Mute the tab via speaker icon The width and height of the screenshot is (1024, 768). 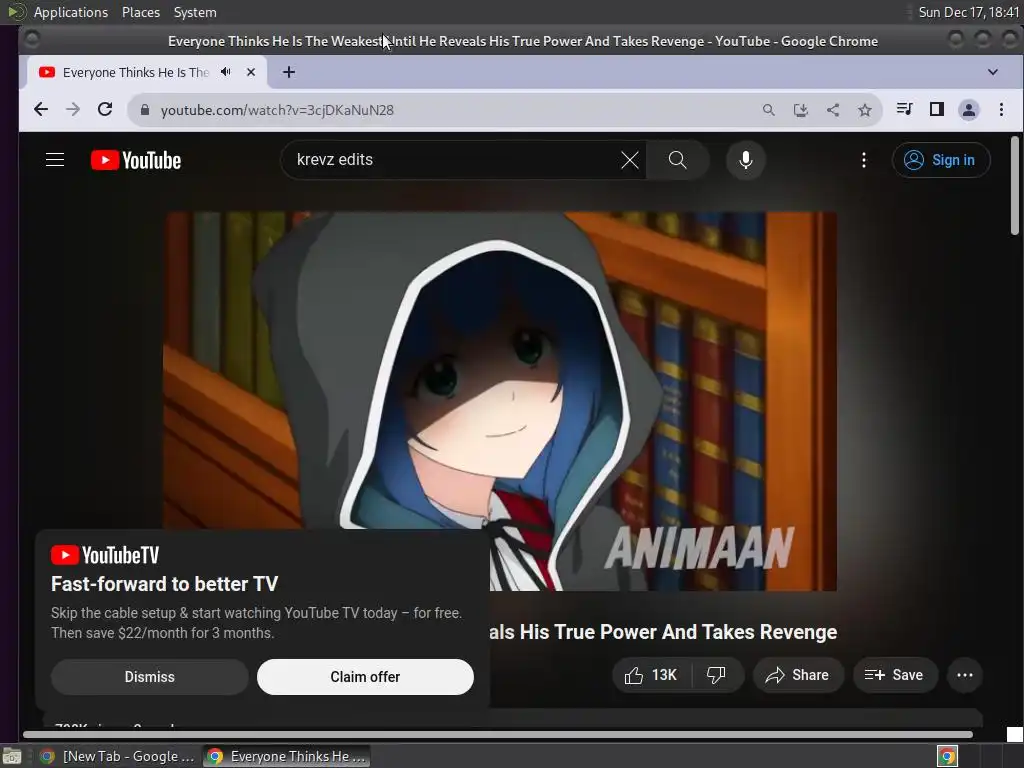pyautogui.click(x=226, y=72)
